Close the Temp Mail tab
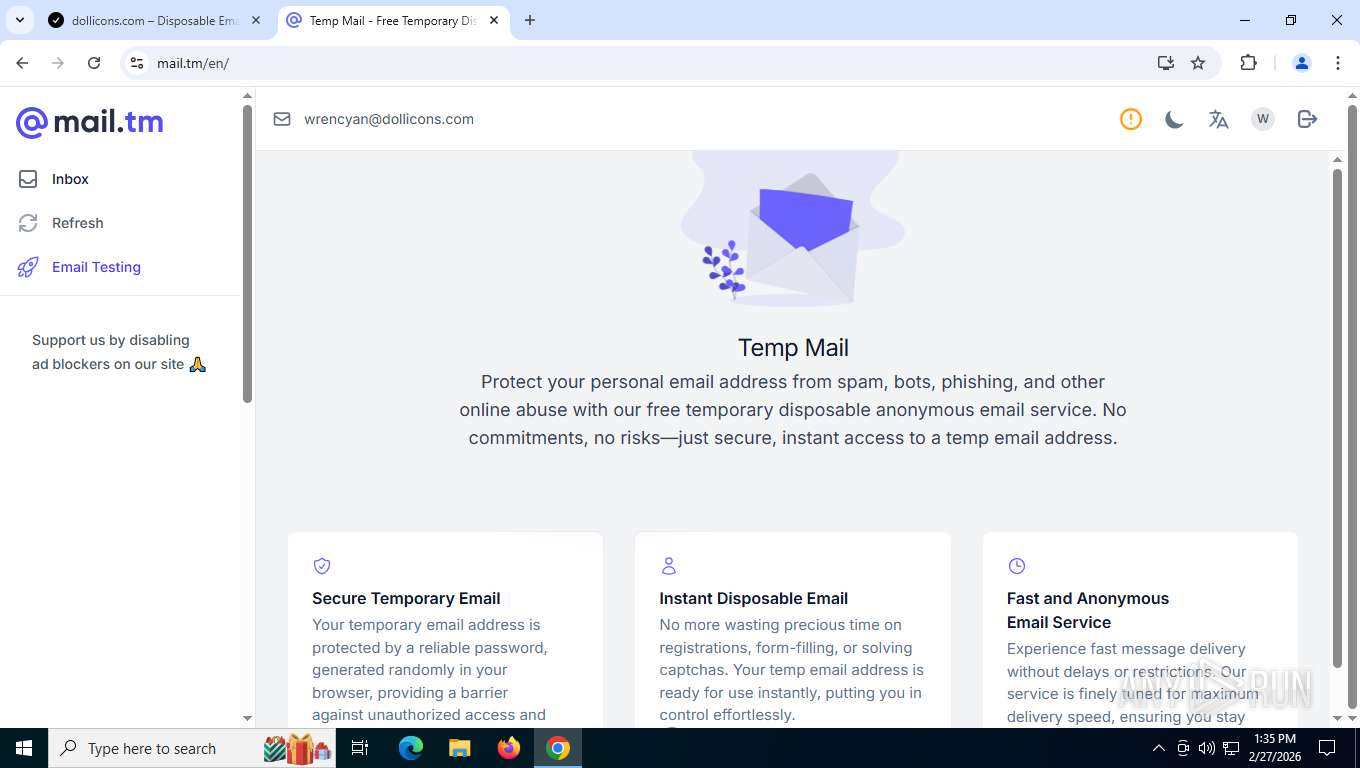This screenshot has height=768, width=1360. tap(494, 20)
